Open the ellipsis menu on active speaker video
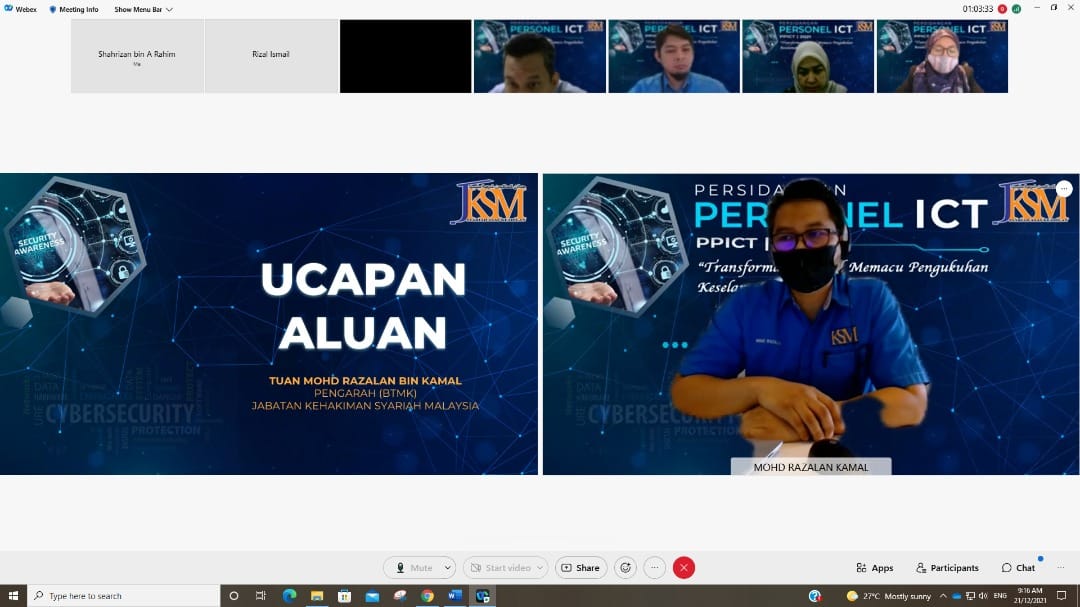 point(1064,188)
